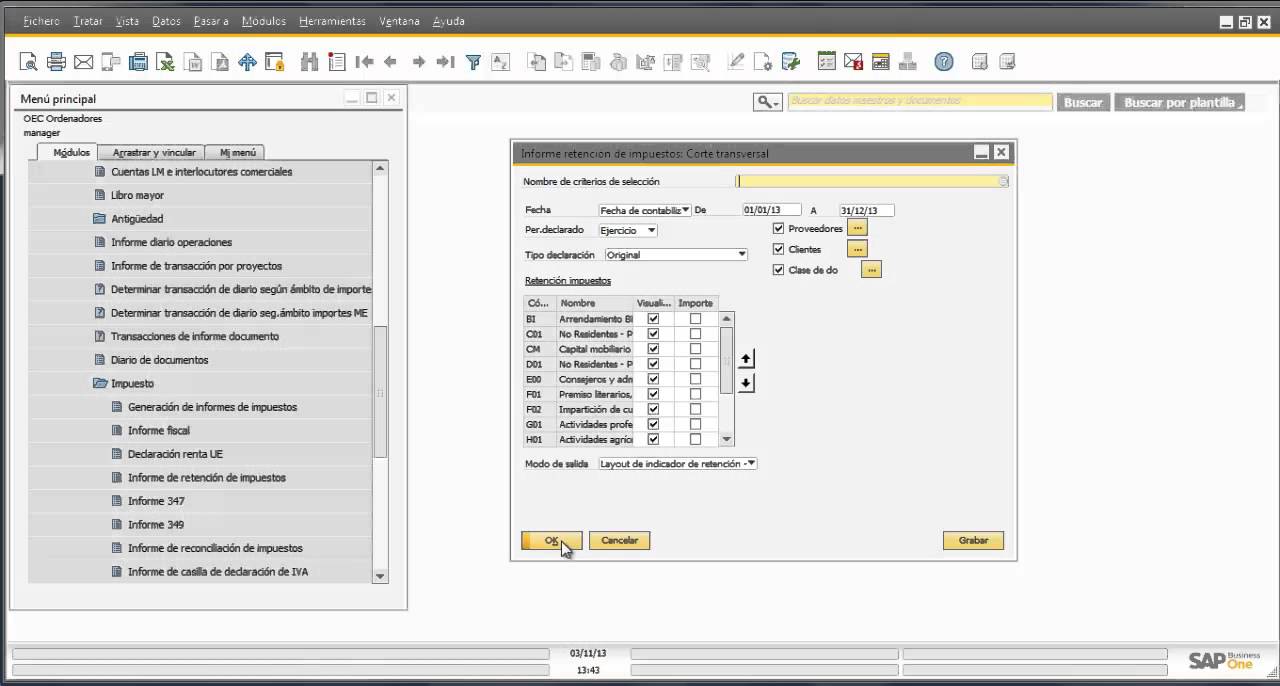Export to Word toolbar icon
This screenshot has height=686, width=1280.
tap(193, 62)
